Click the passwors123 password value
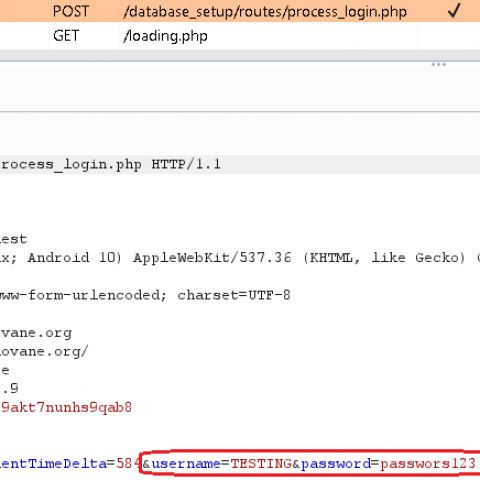This screenshot has height=480, width=480. pyautogui.click(x=427, y=464)
